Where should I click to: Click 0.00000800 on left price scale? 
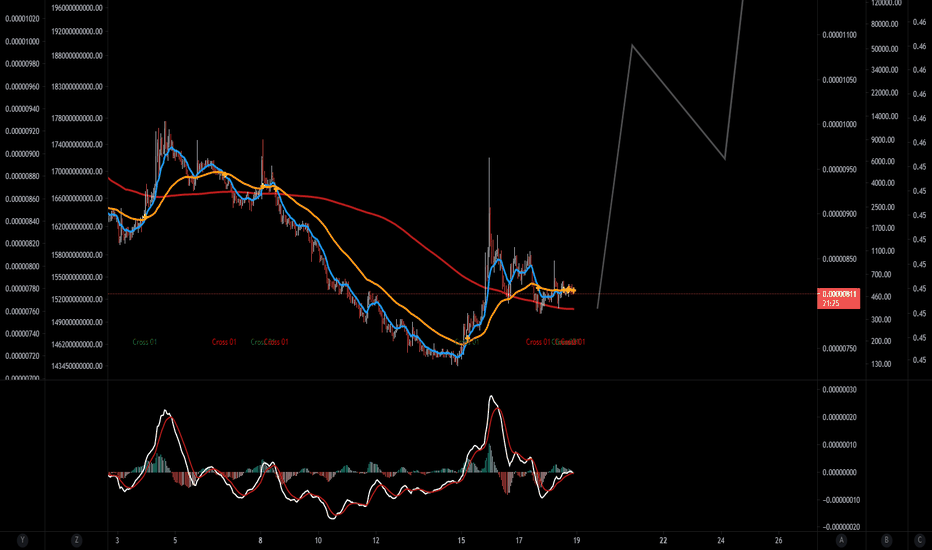pos(22,266)
